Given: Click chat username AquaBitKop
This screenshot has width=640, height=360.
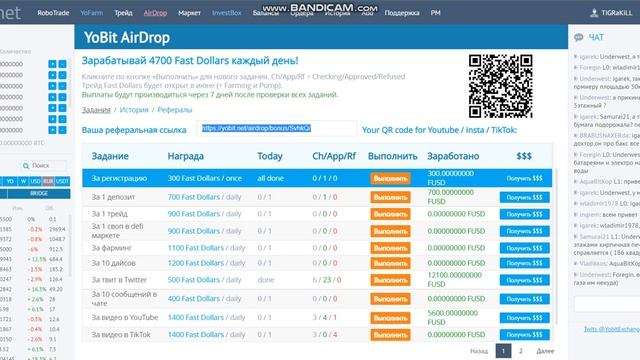Looking at the screenshot, I should tap(596, 182).
